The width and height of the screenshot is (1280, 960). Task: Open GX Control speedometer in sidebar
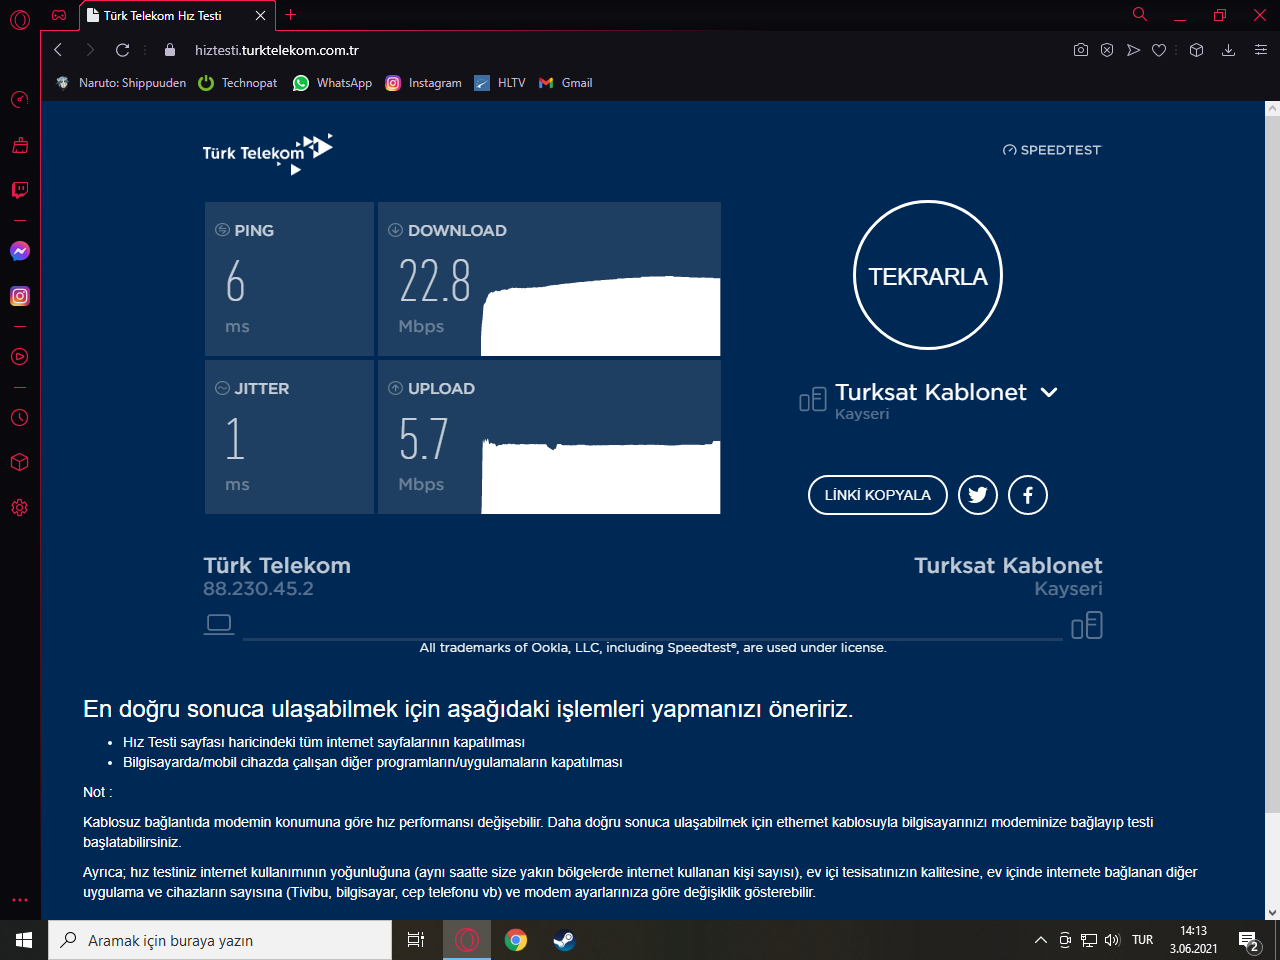click(19, 99)
